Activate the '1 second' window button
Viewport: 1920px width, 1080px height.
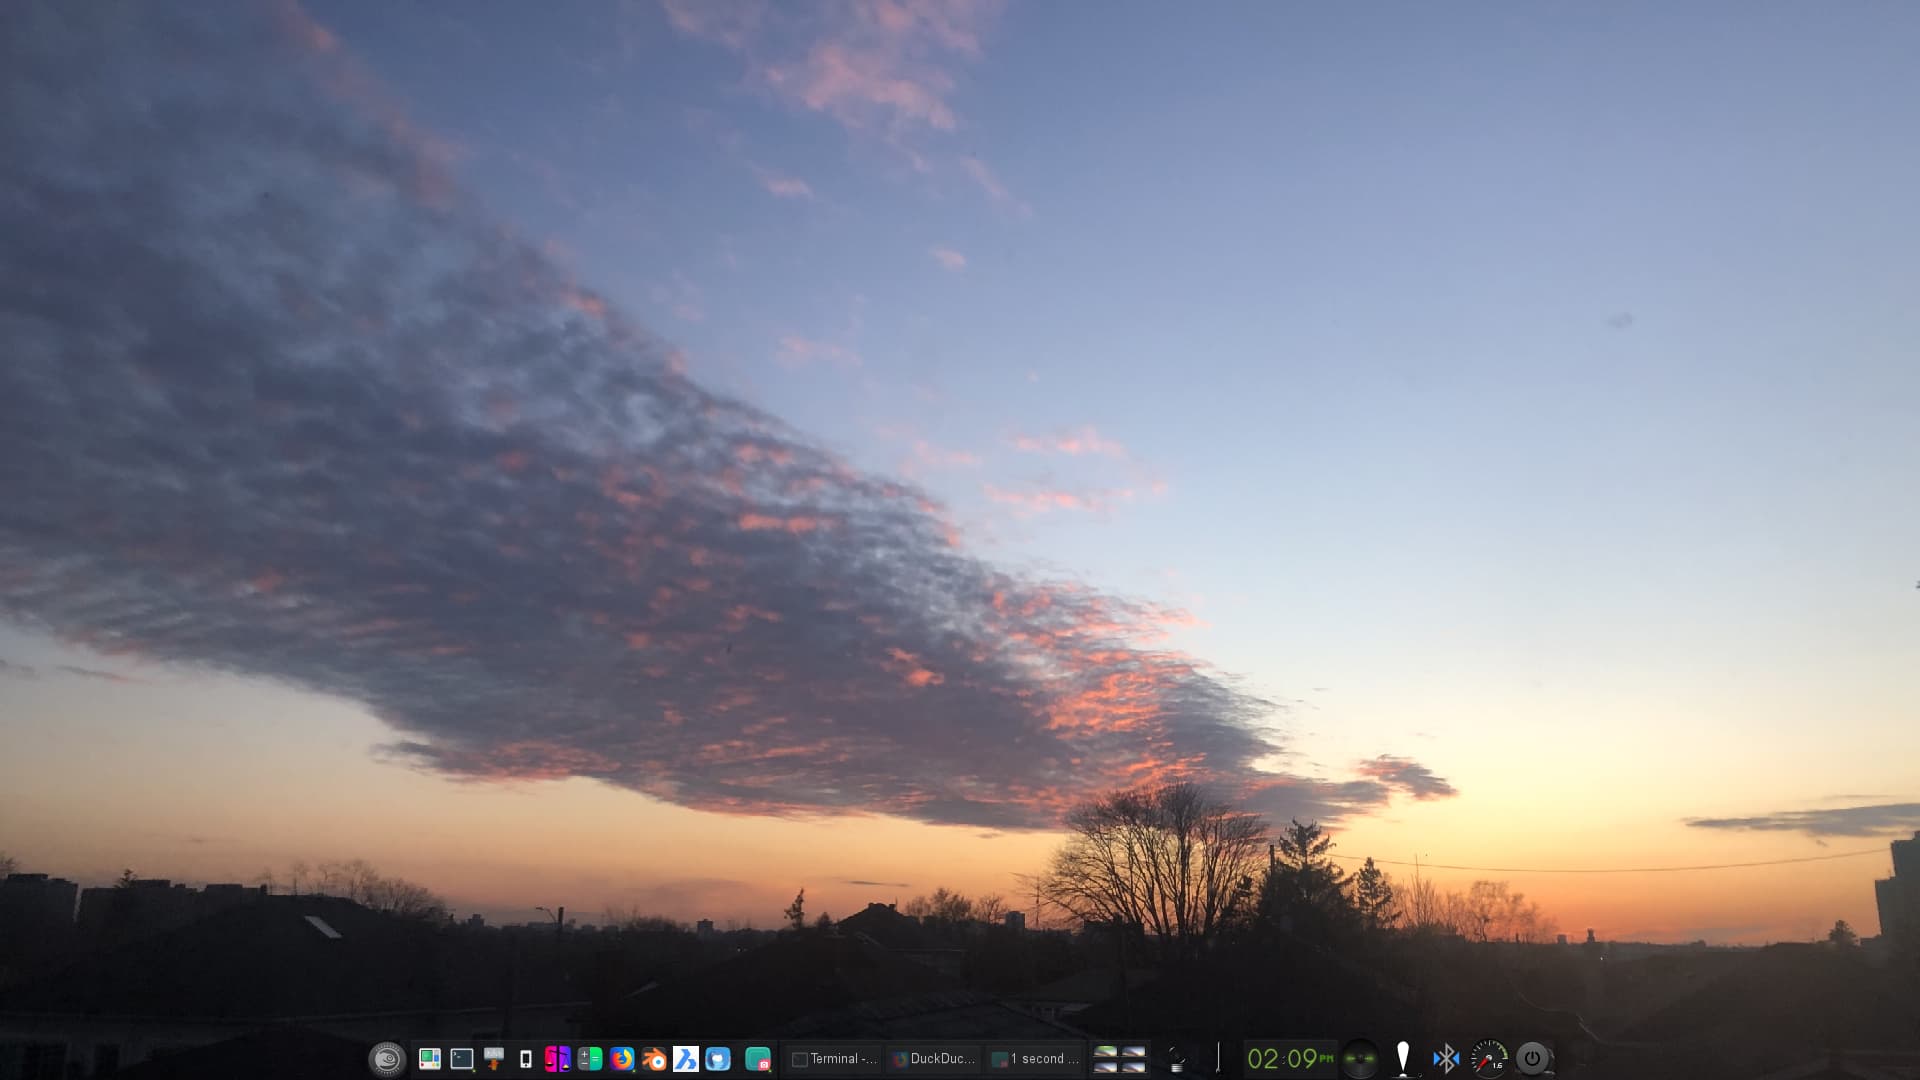click(1035, 1059)
